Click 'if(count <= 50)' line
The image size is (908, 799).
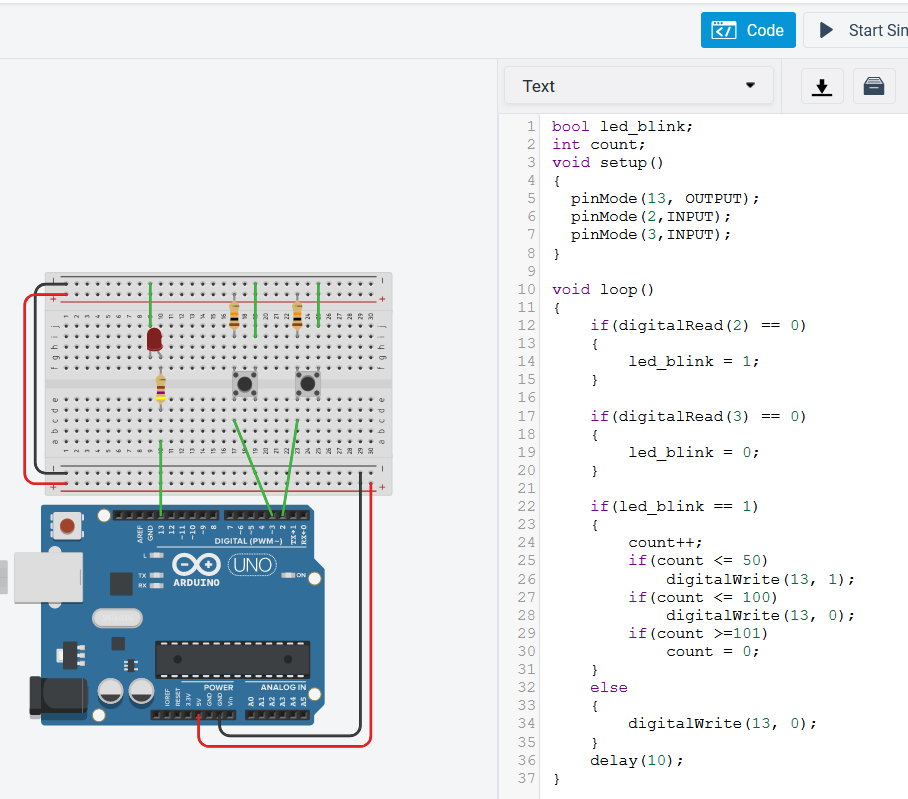(698, 560)
